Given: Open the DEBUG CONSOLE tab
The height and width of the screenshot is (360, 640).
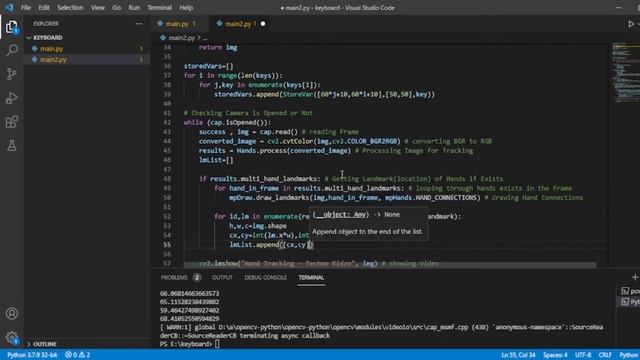Looking at the screenshot, I should (265, 277).
